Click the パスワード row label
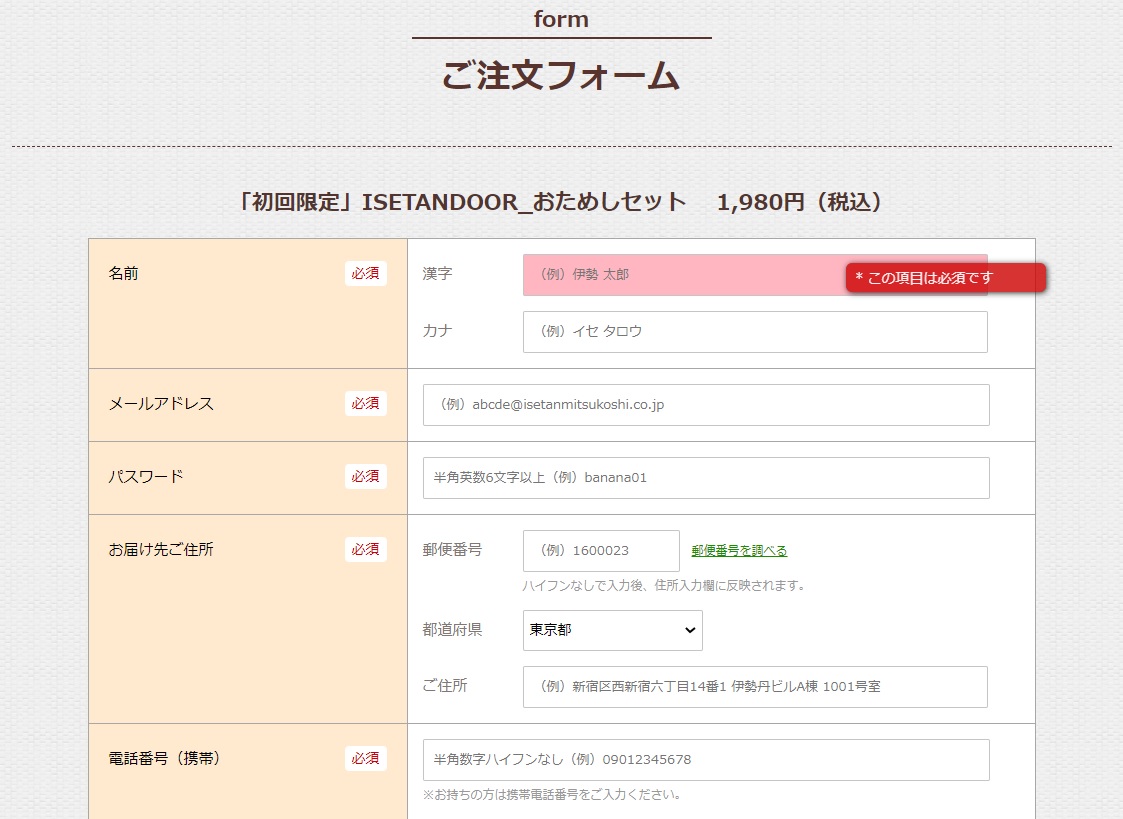Image resolution: width=1123 pixels, height=819 pixels. pos(146,477)
